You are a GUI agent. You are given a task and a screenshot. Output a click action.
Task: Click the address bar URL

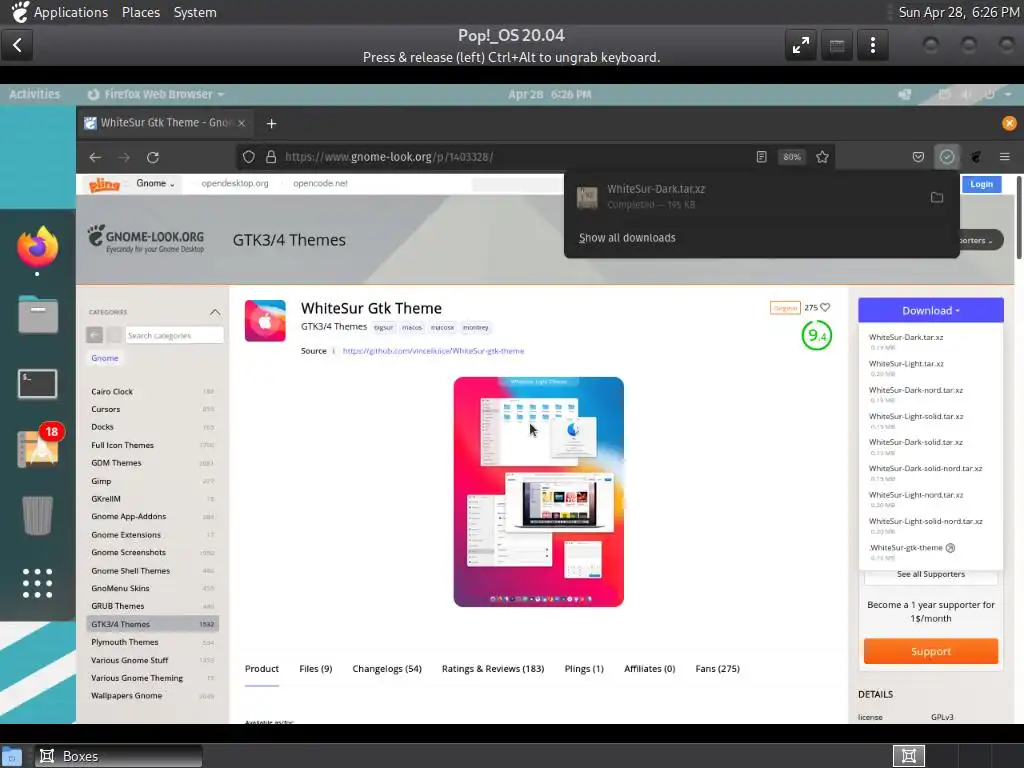(389, 157)
